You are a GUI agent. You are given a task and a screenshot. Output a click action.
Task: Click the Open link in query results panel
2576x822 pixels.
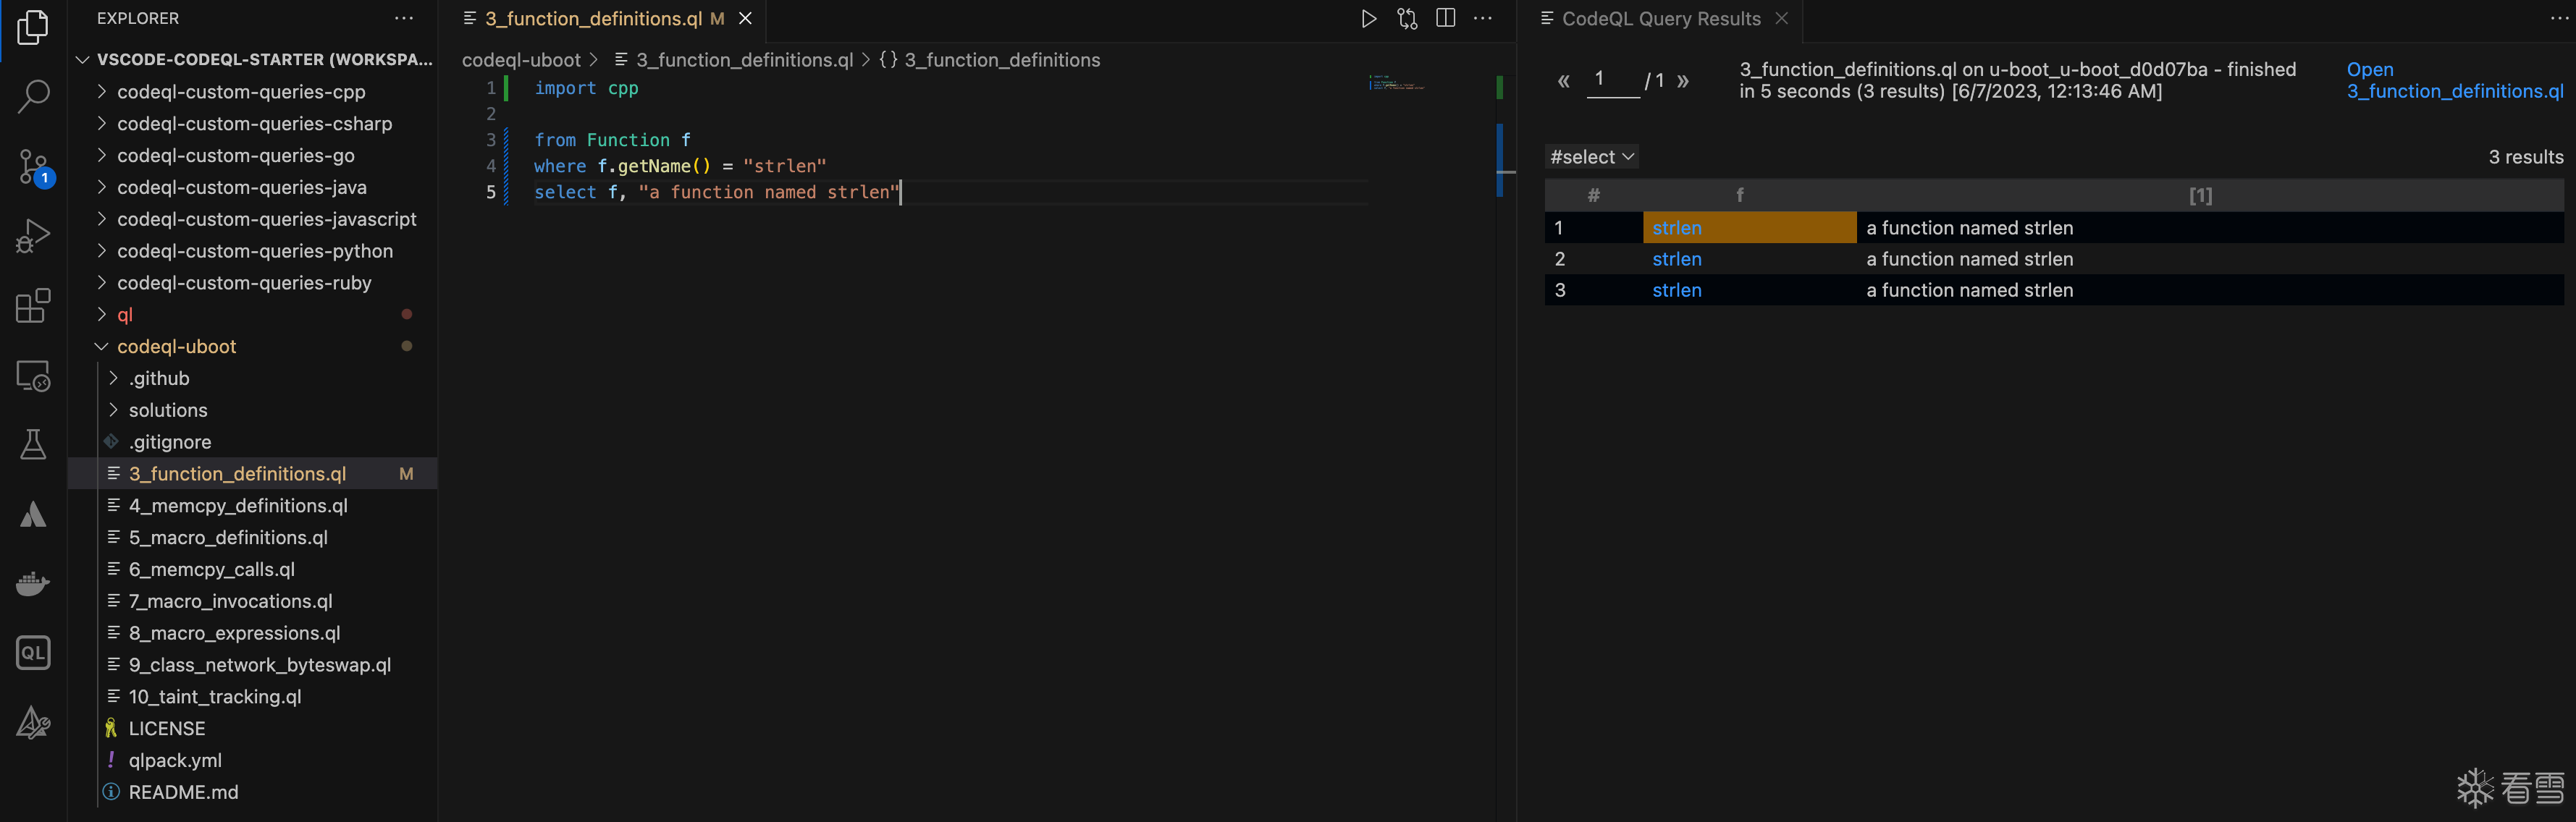(x=2369, y=69)
